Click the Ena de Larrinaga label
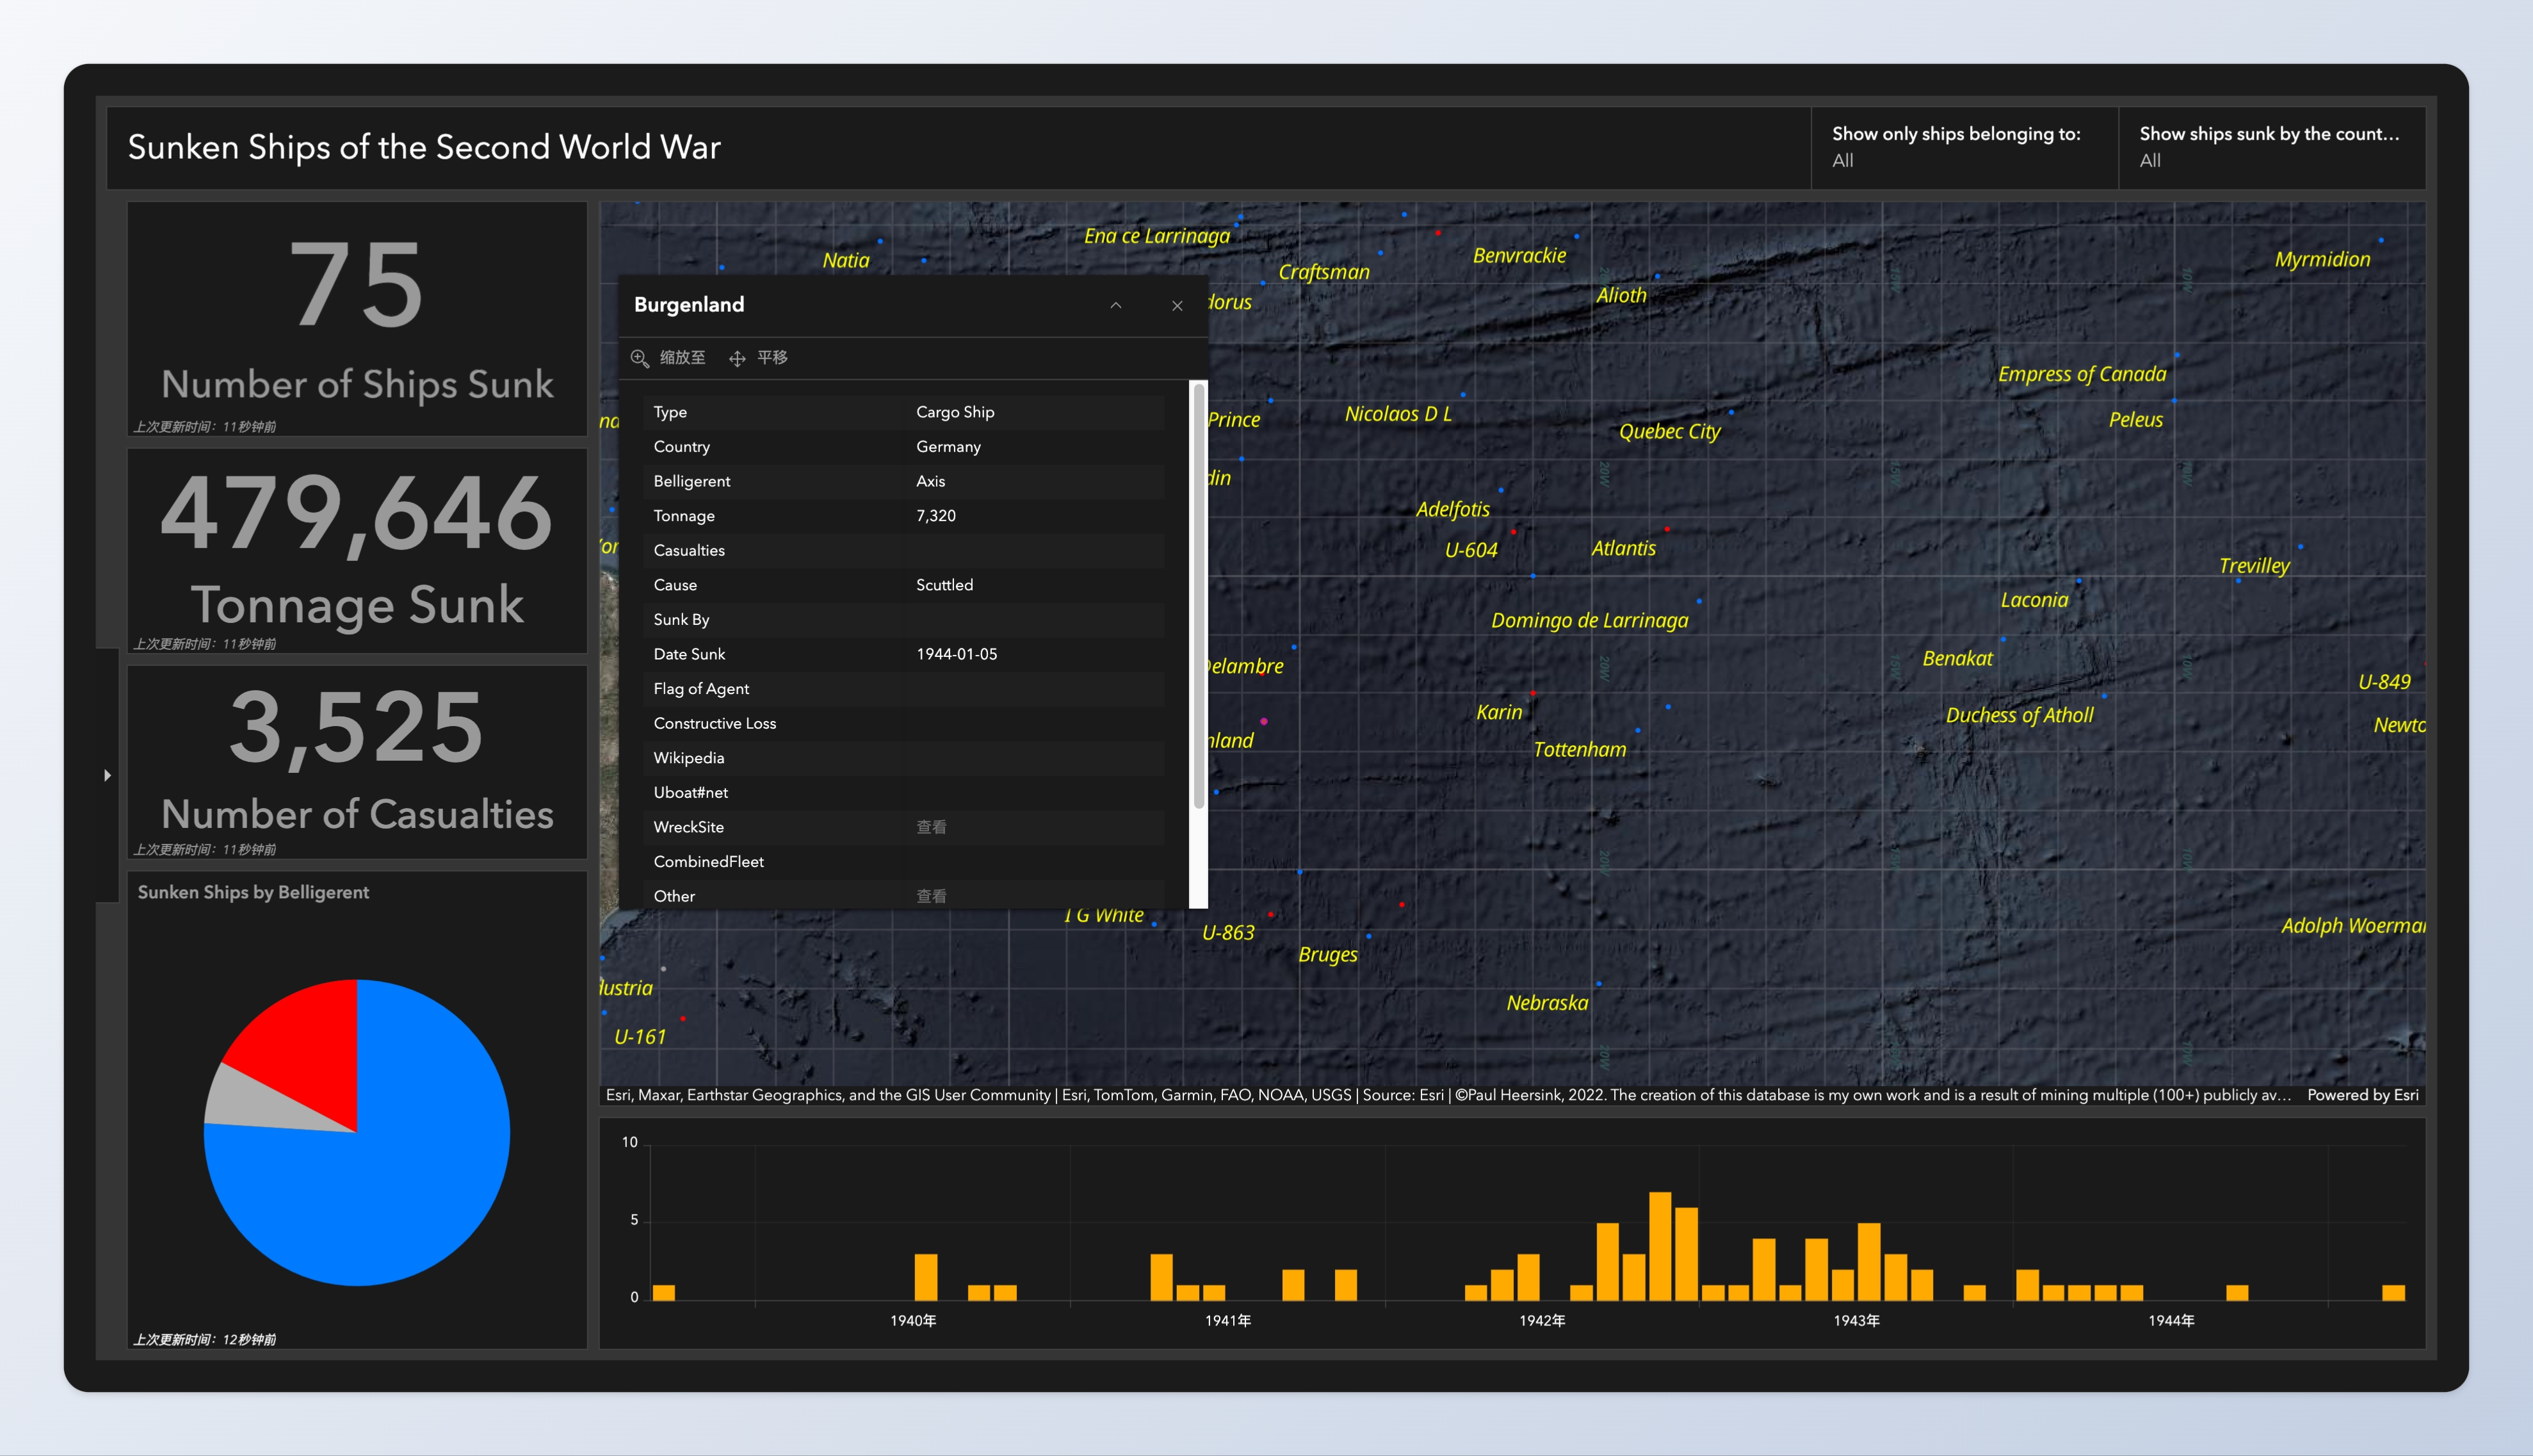This screenshot has width=2533, height=1456. pos(1157,236)
